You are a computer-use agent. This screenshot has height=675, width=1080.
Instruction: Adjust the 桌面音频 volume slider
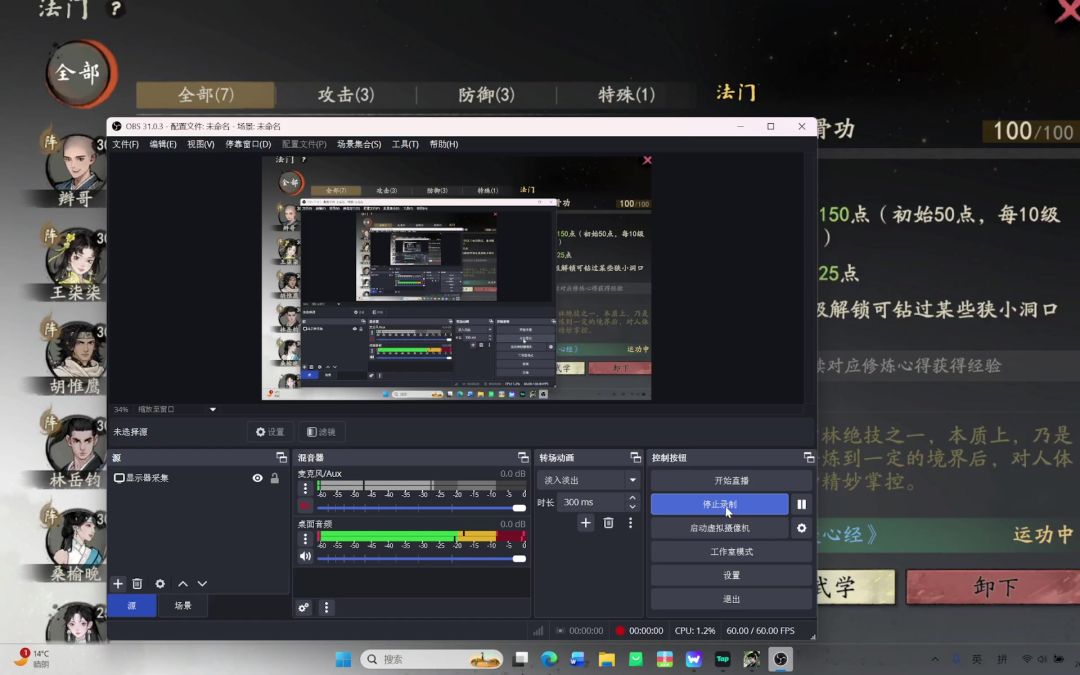tap(420, 558)
